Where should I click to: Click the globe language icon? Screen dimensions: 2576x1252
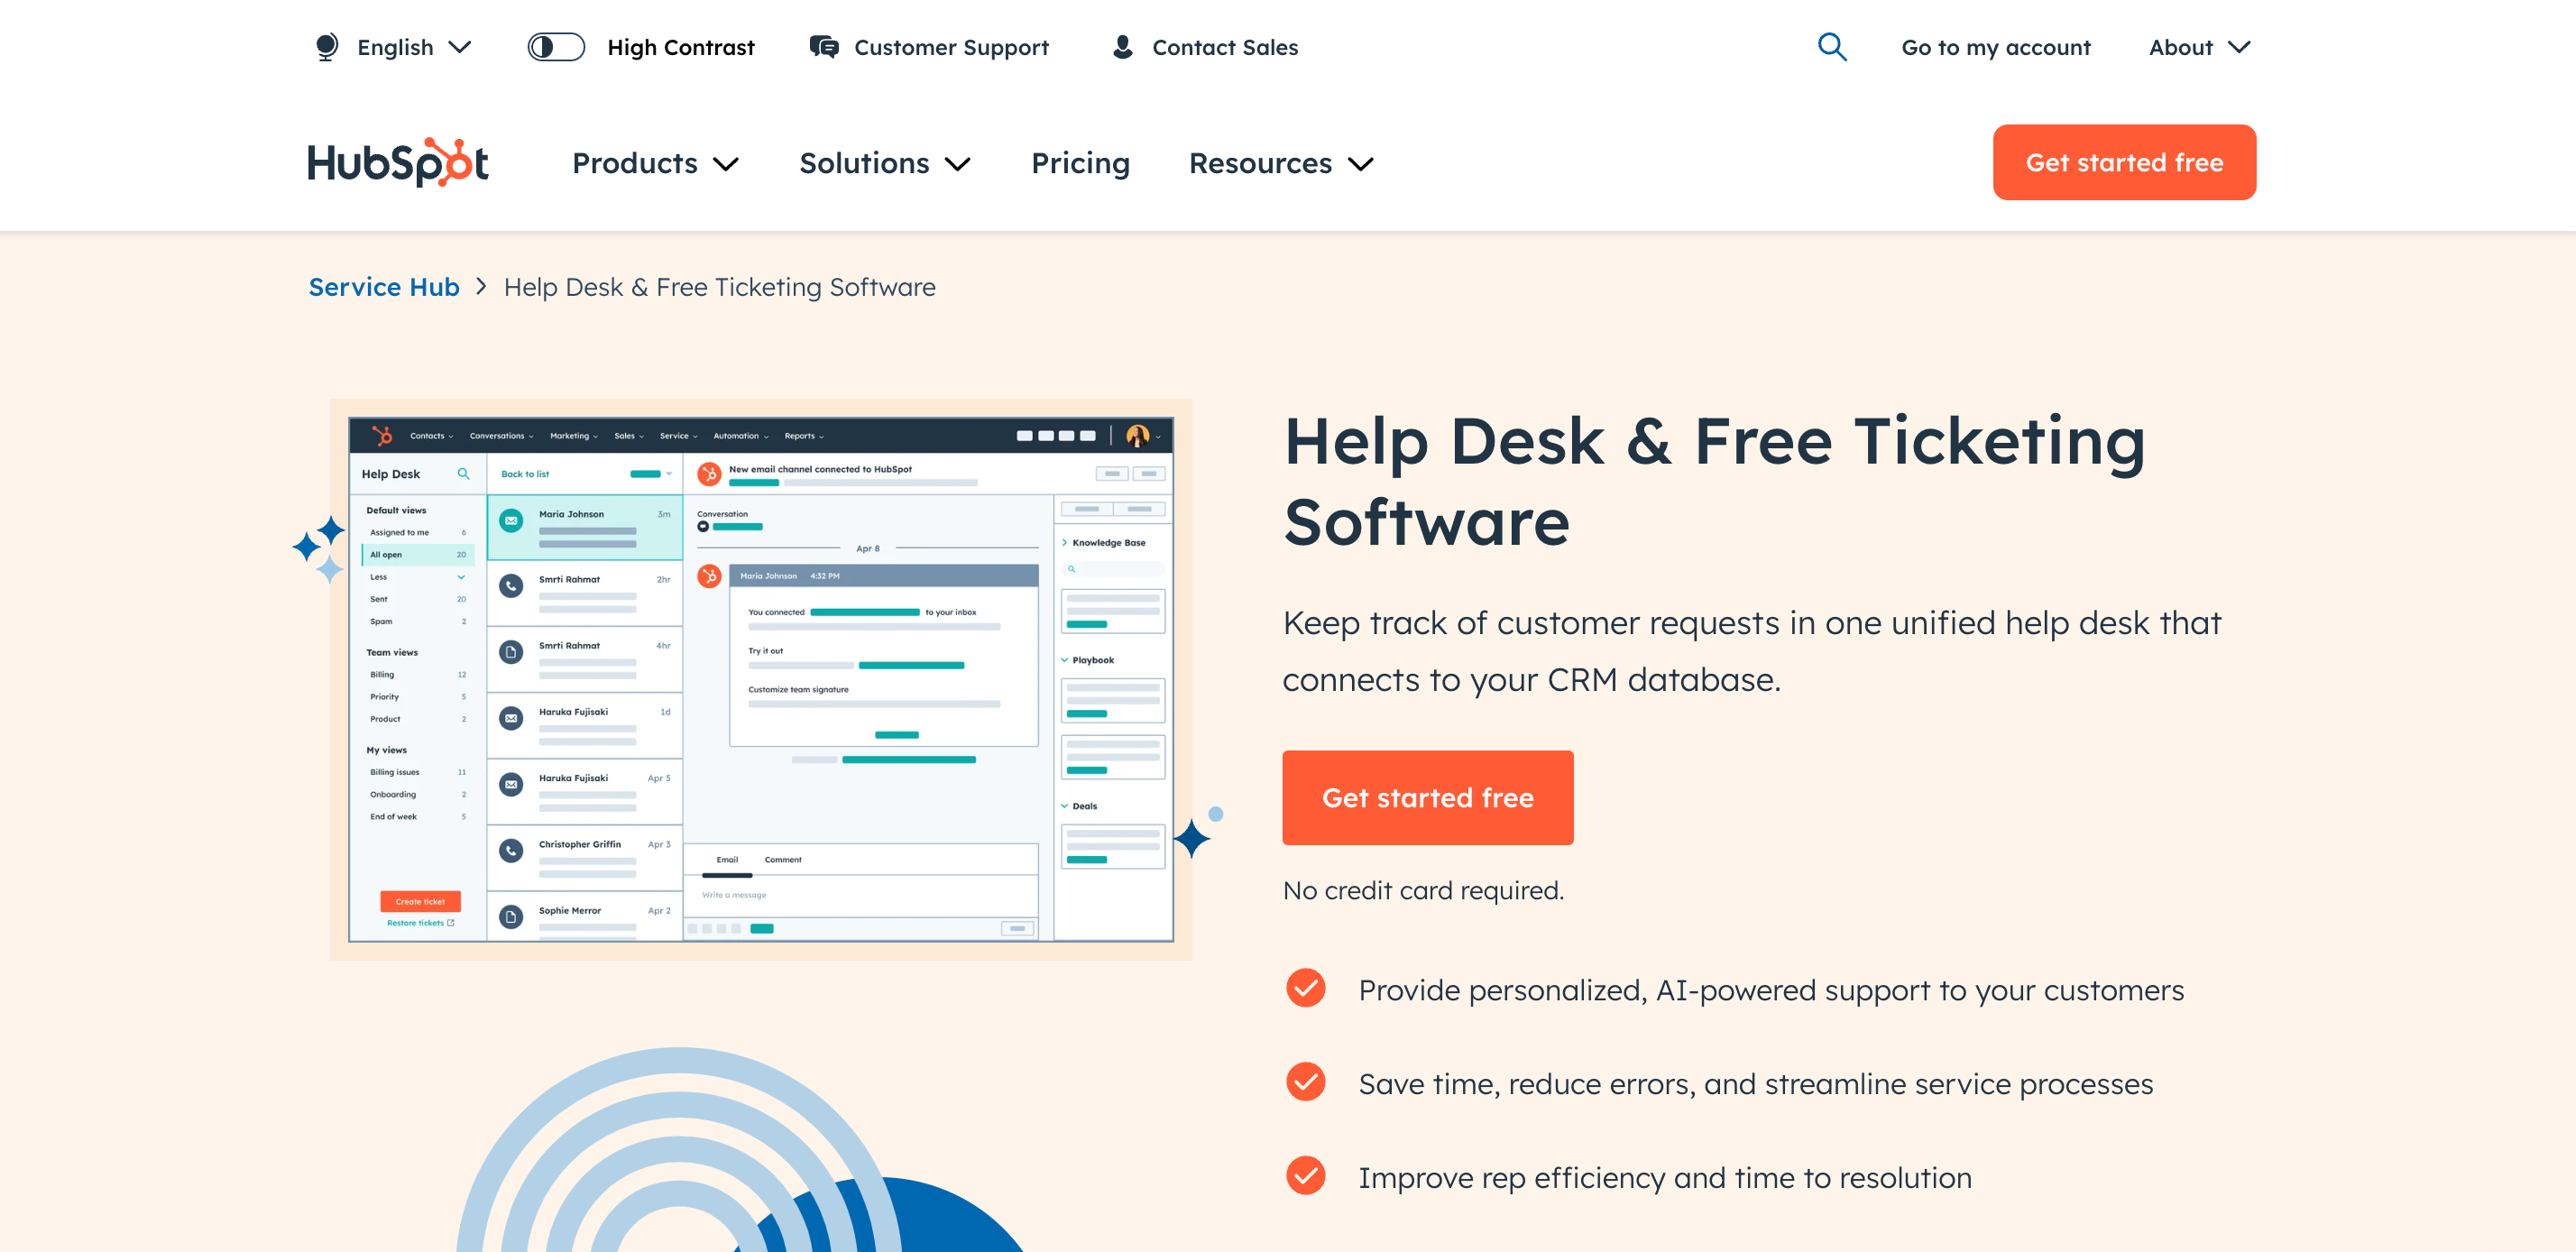tap(326, 47)
